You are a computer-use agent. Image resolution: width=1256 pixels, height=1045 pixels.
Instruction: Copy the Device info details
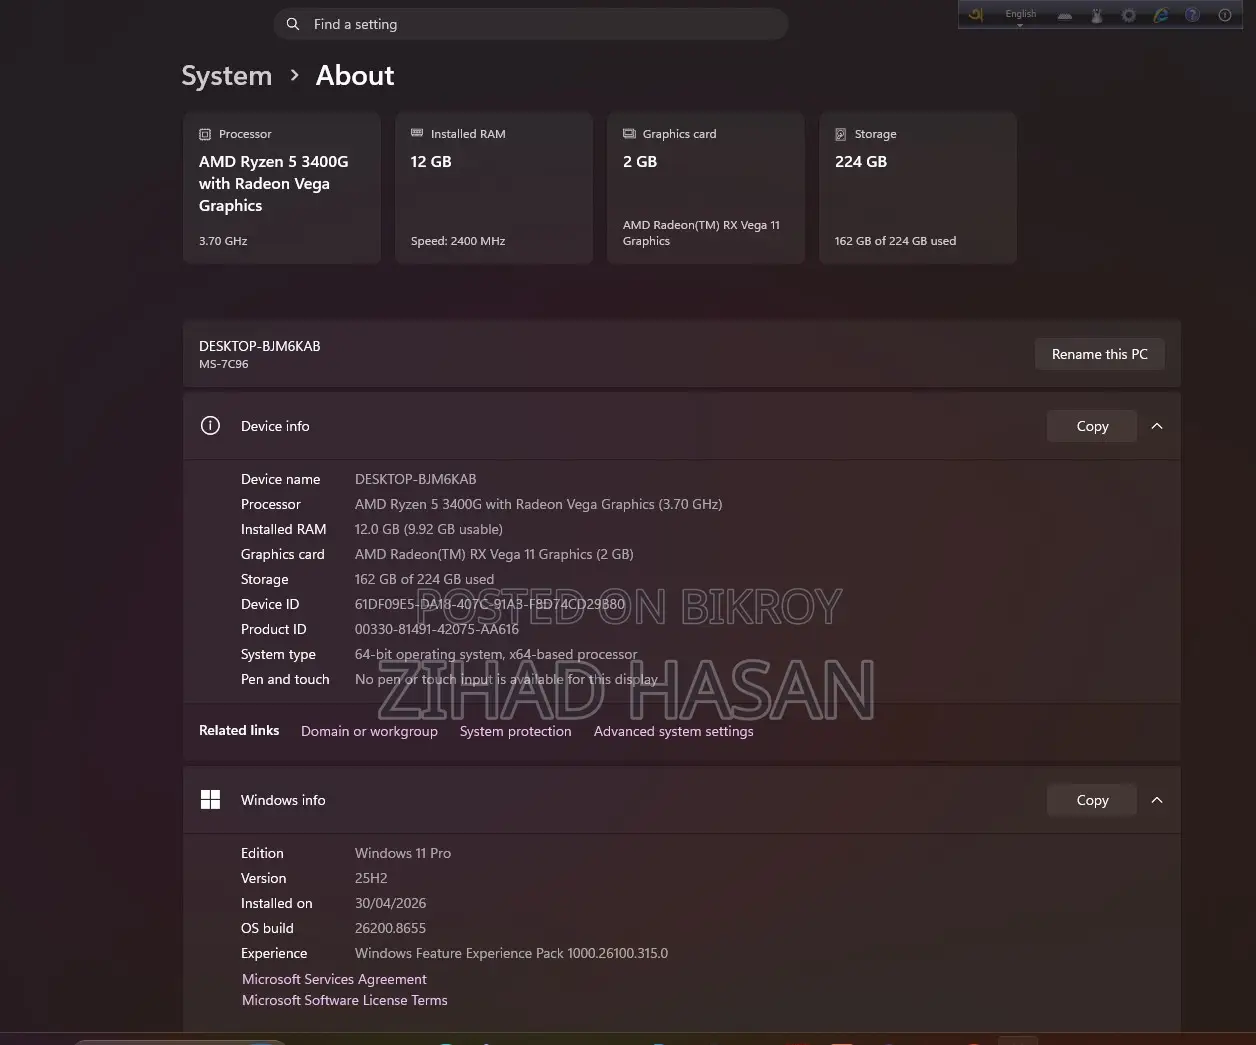(1092, 426)
